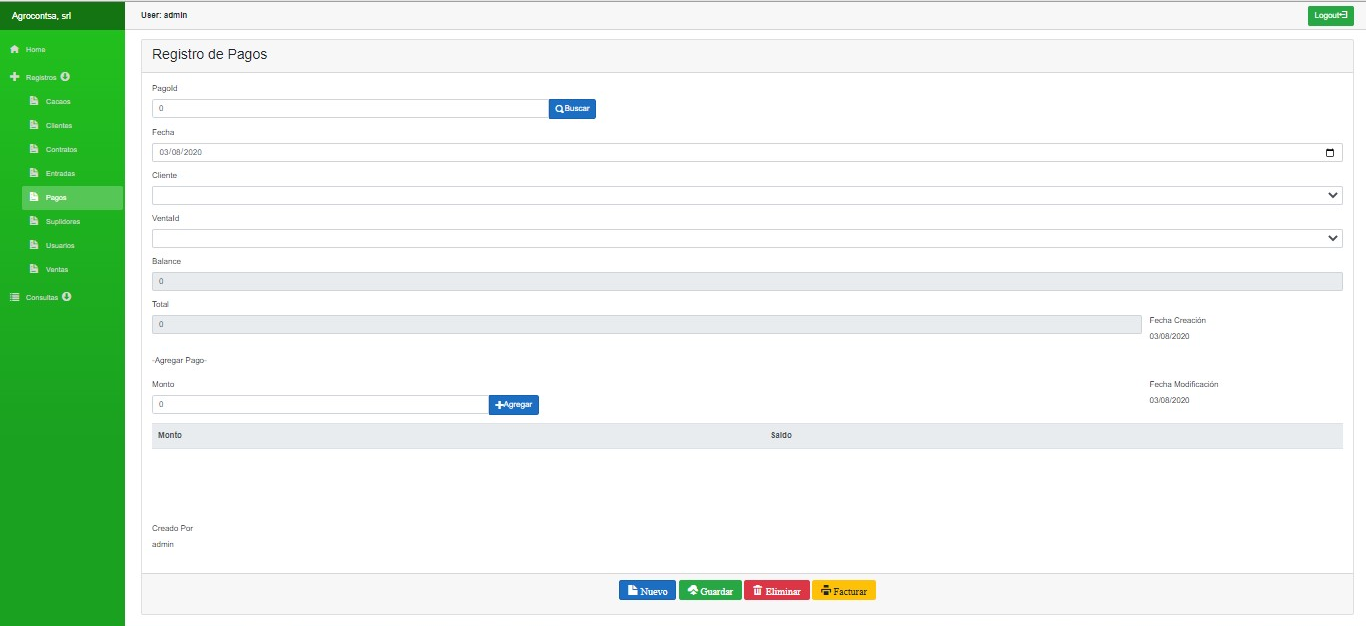Click the document icon next to Cacaos
The image size is (1366, 626).
[x=34, y=101]
